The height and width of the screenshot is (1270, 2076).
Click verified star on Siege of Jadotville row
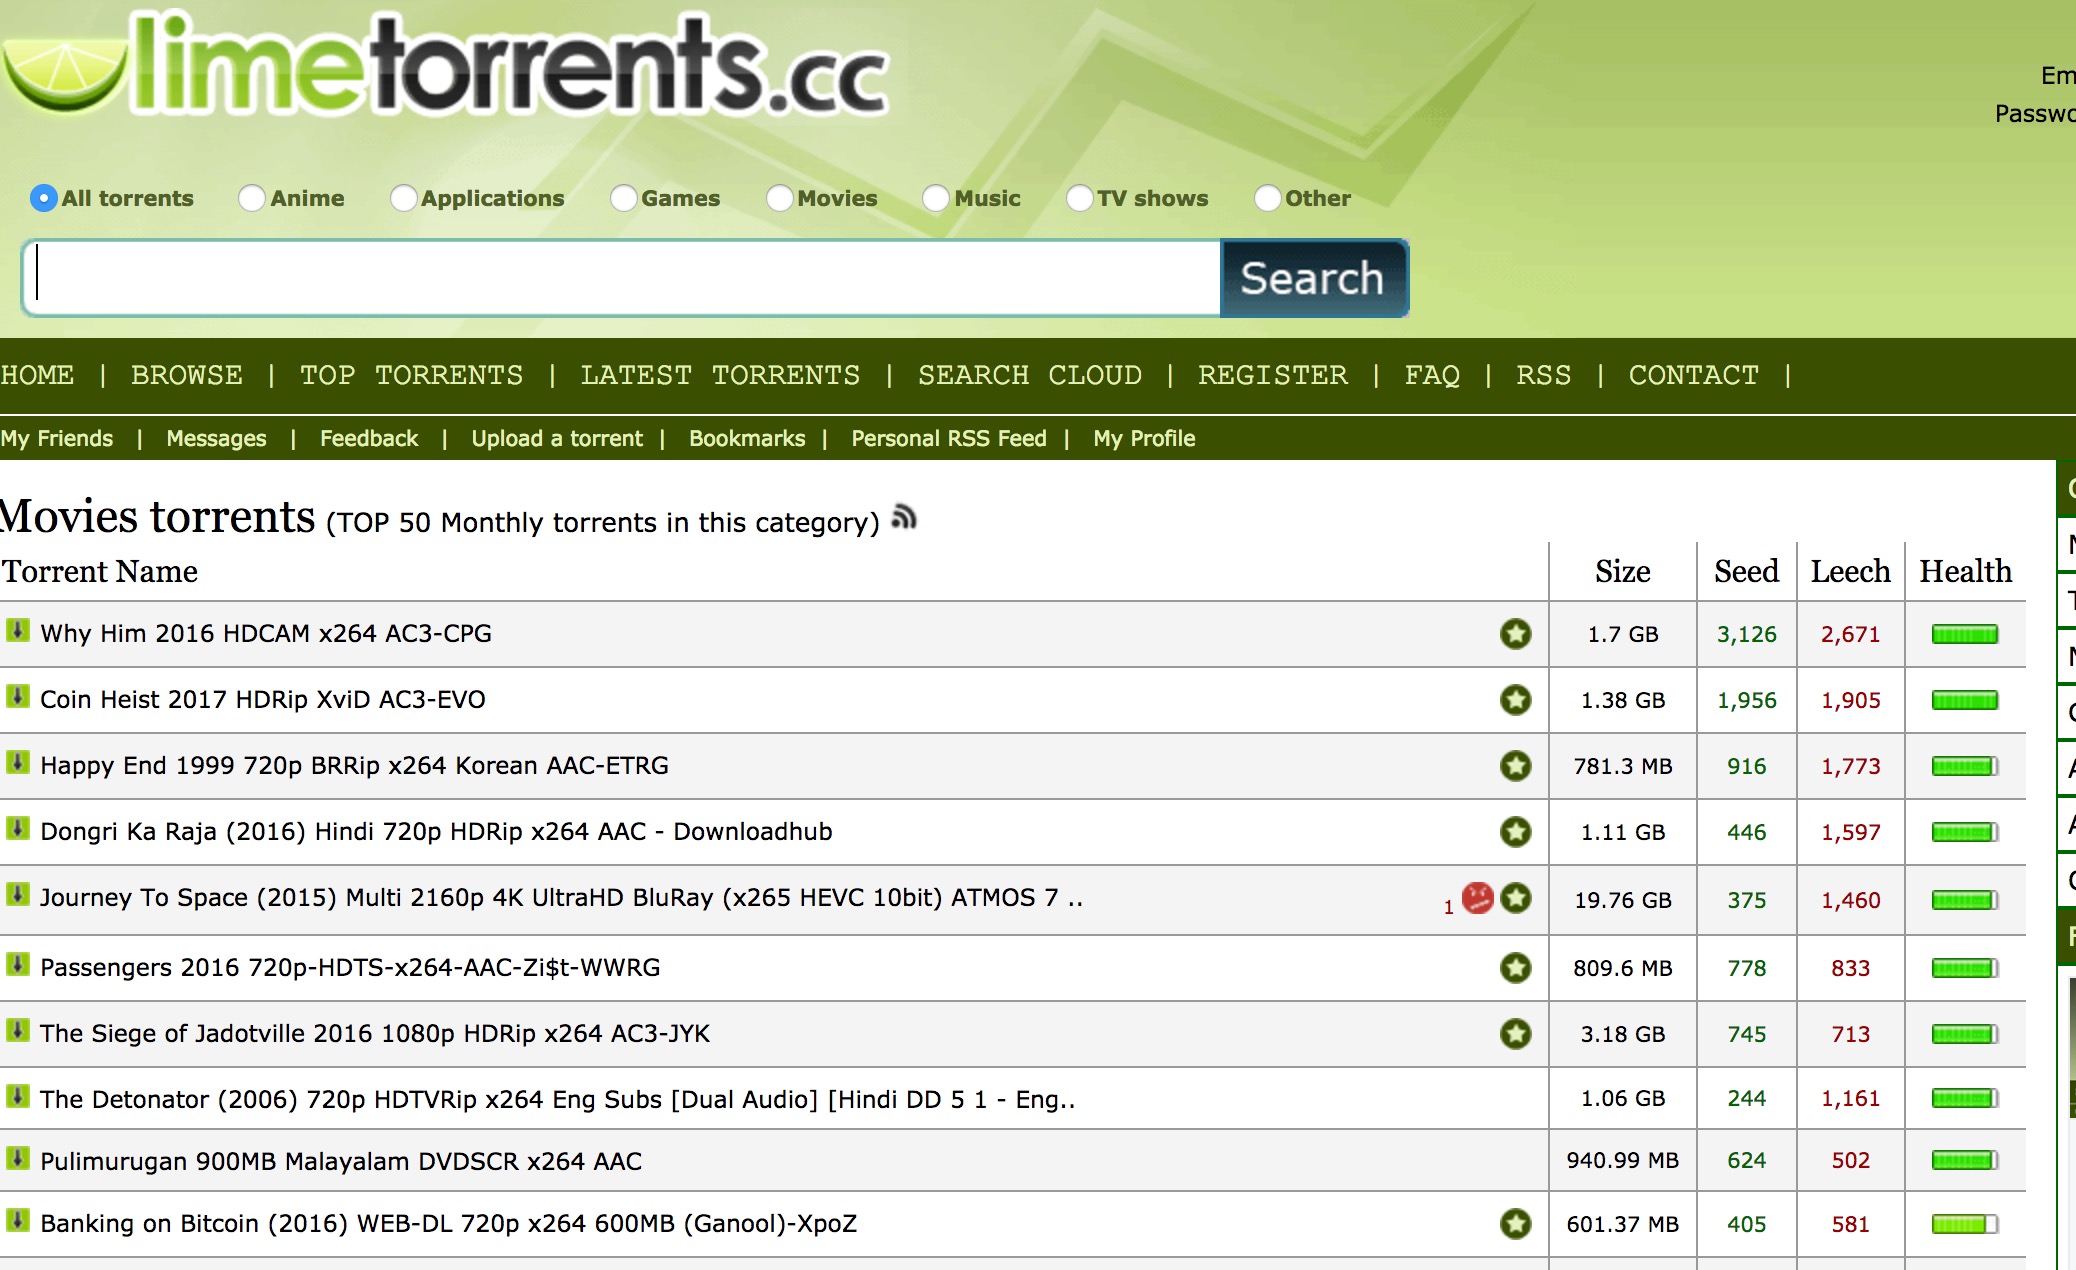coord(1515,1033)
